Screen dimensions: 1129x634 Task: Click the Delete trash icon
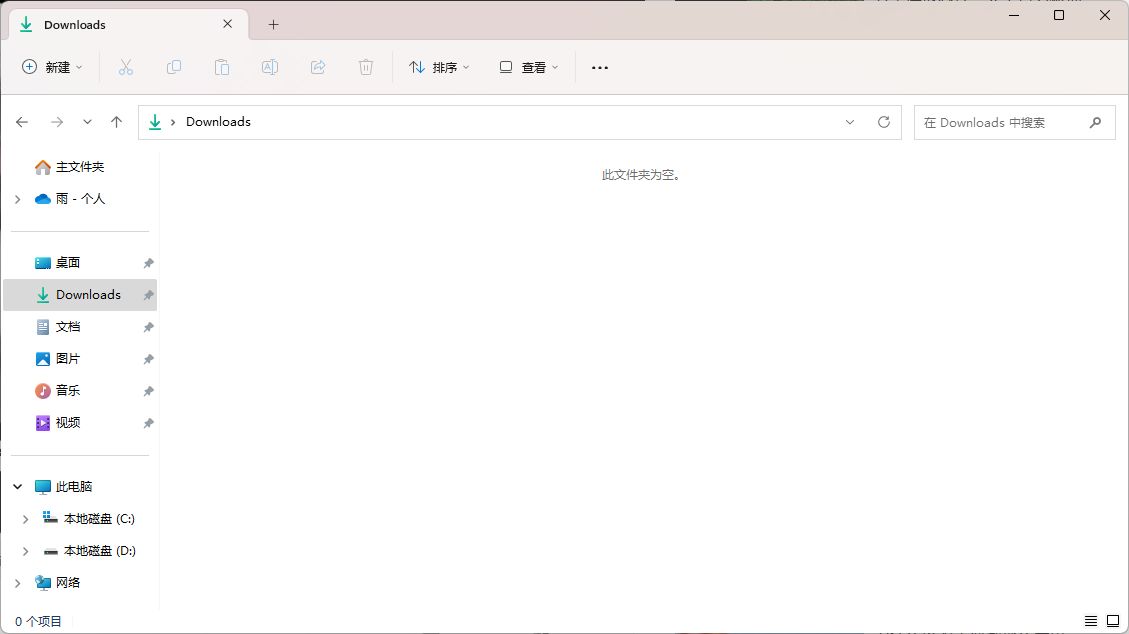pyautogui.click(x=366, y=66)
